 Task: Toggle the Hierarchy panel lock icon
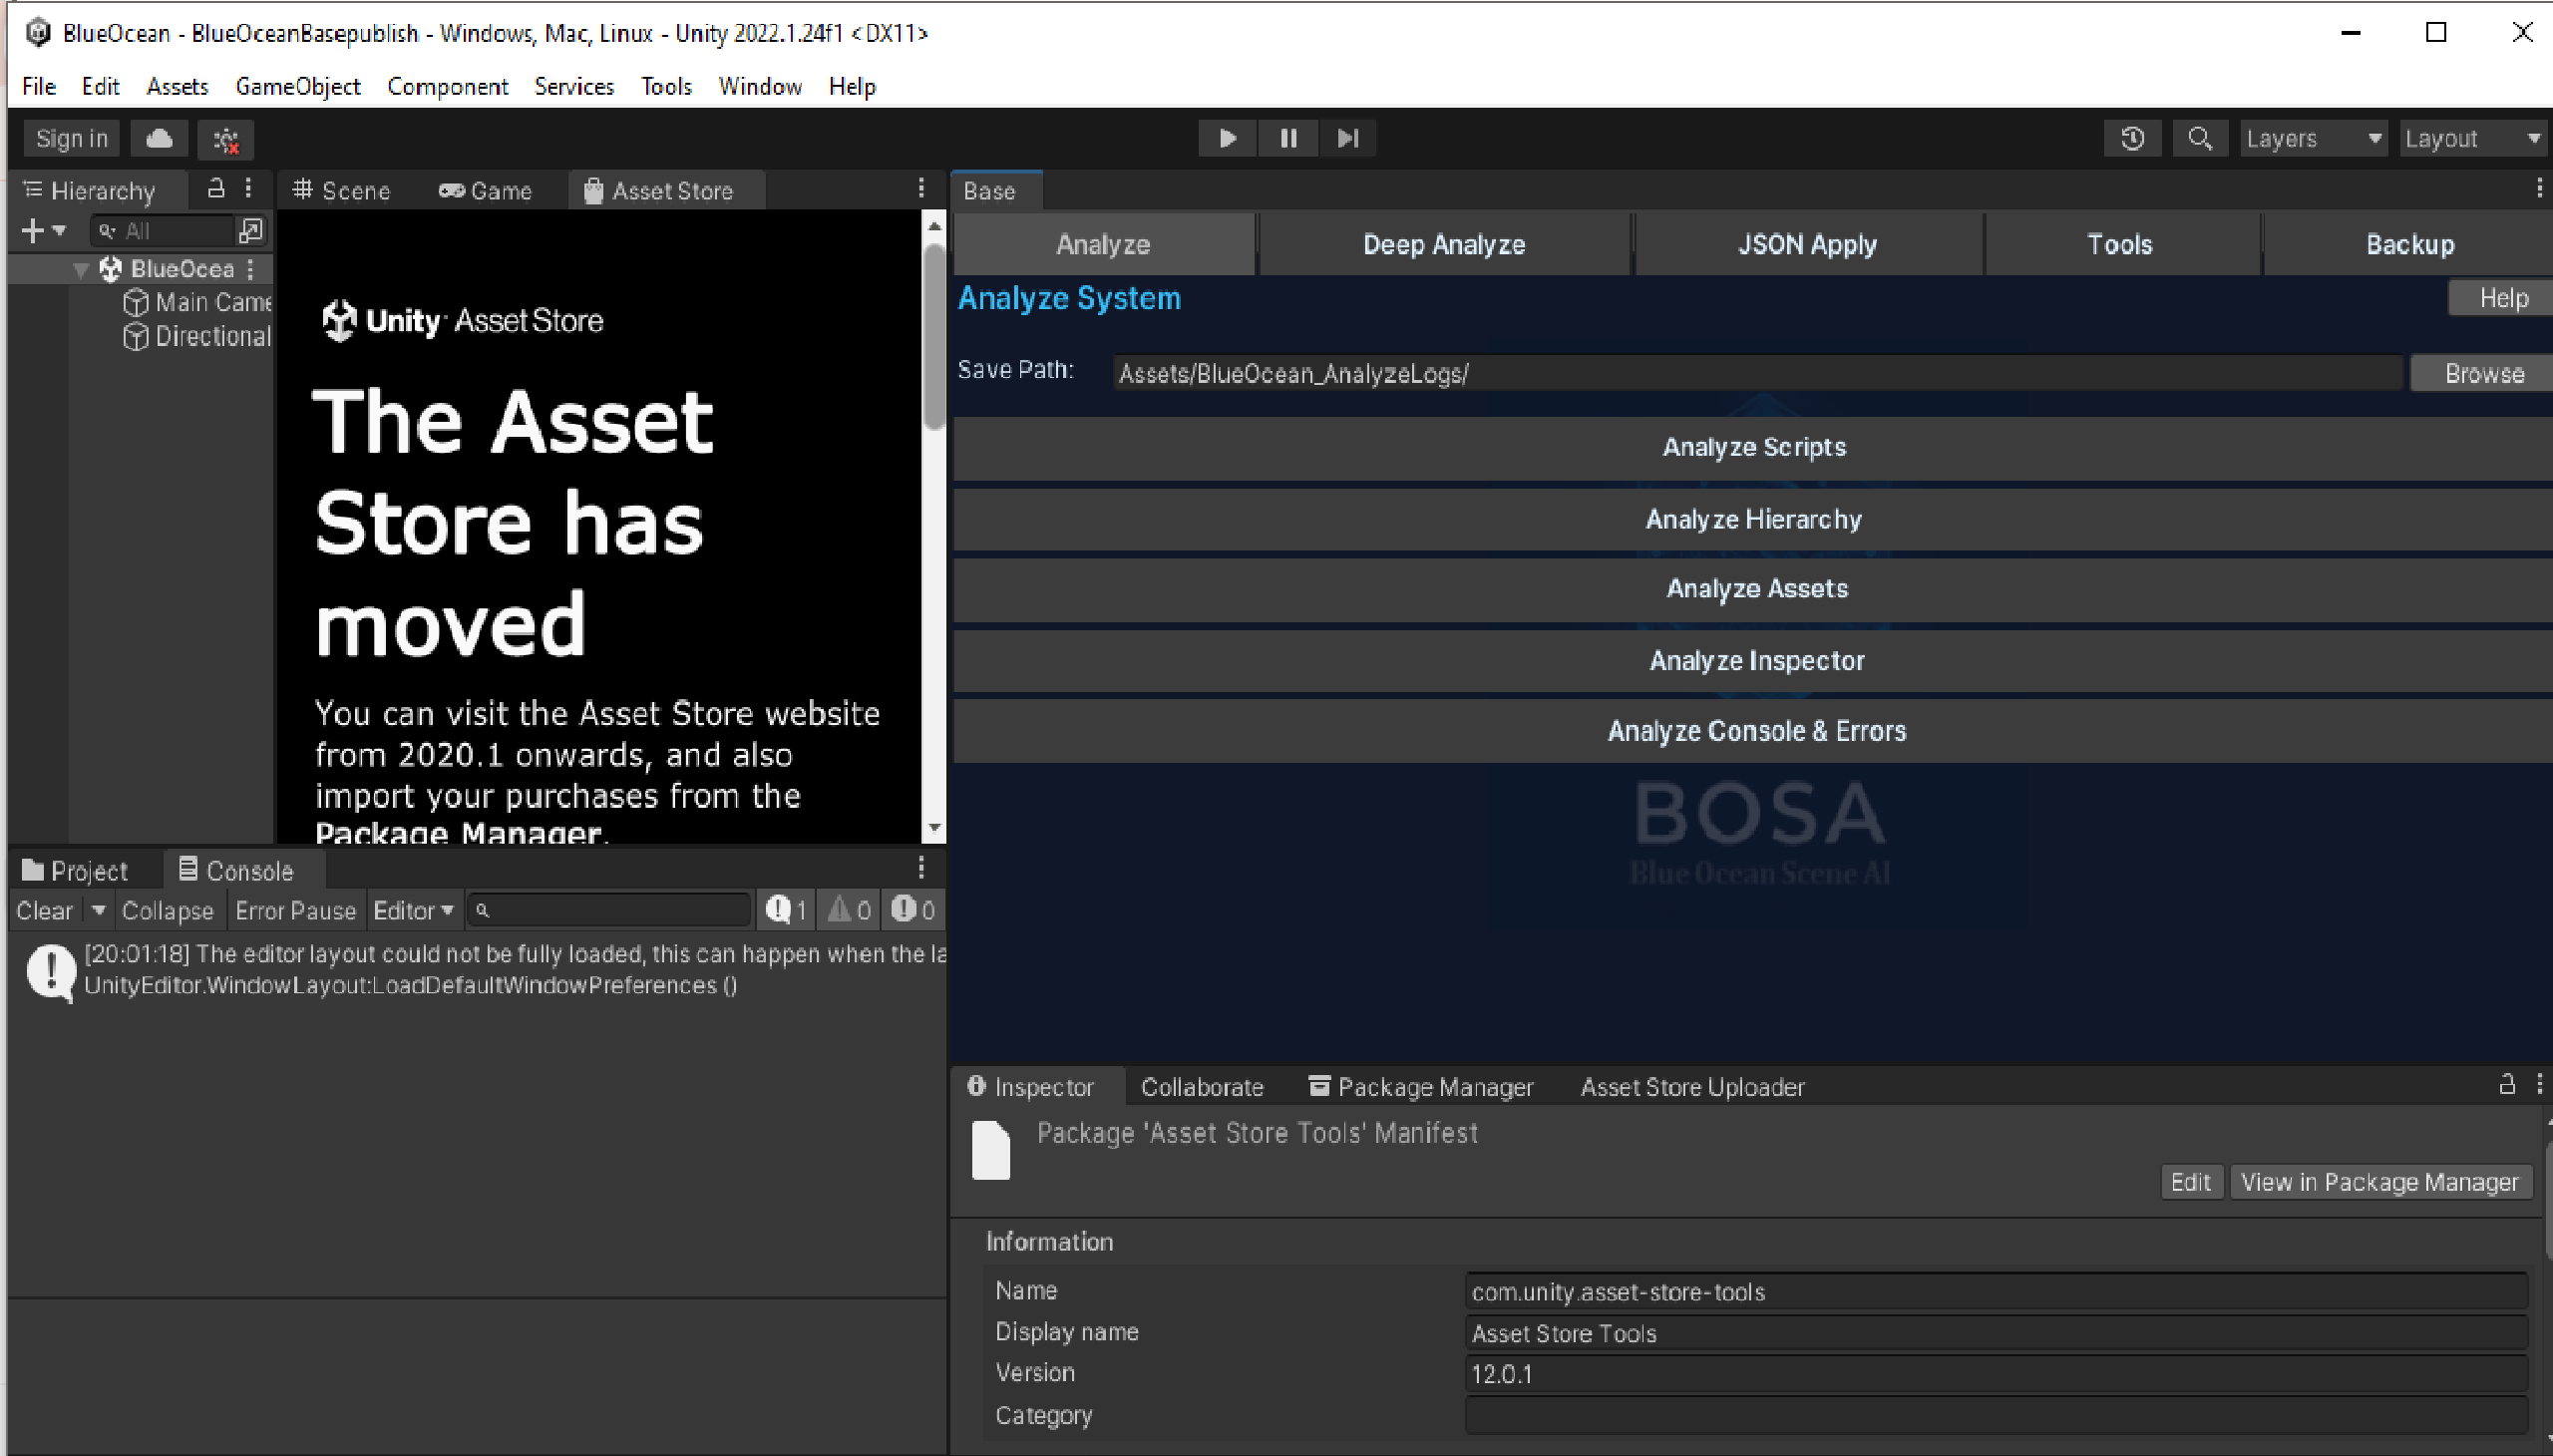pyautogui.click(x=215, y=188)
